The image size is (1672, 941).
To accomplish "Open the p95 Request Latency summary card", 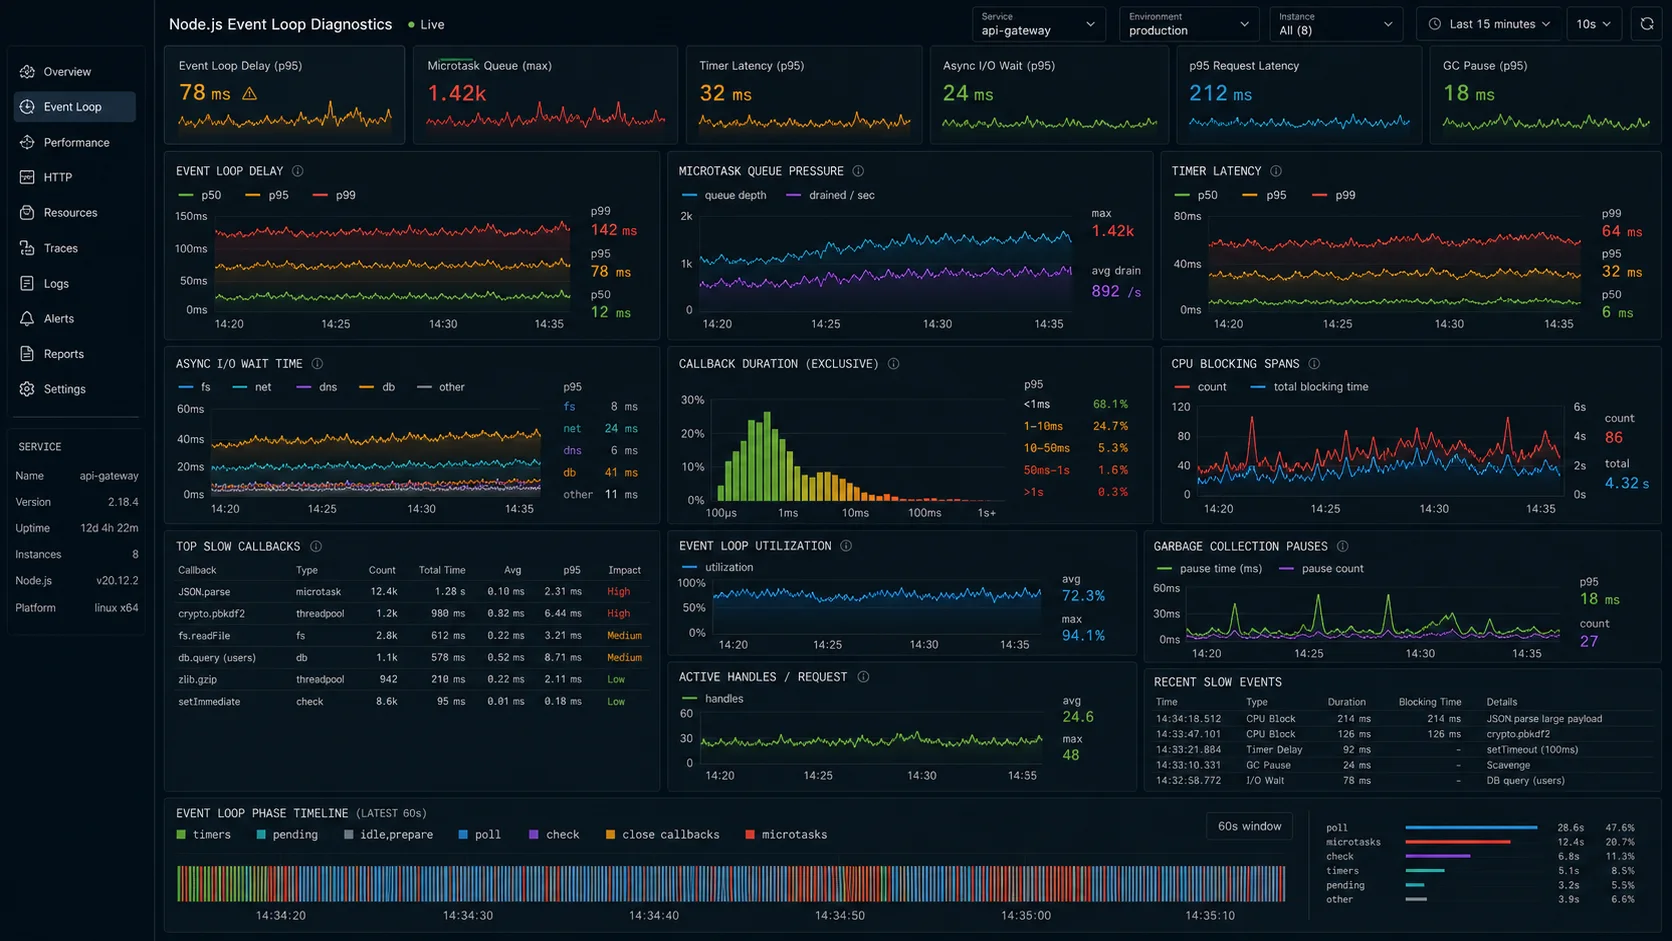I will [x=1299, y=95].
